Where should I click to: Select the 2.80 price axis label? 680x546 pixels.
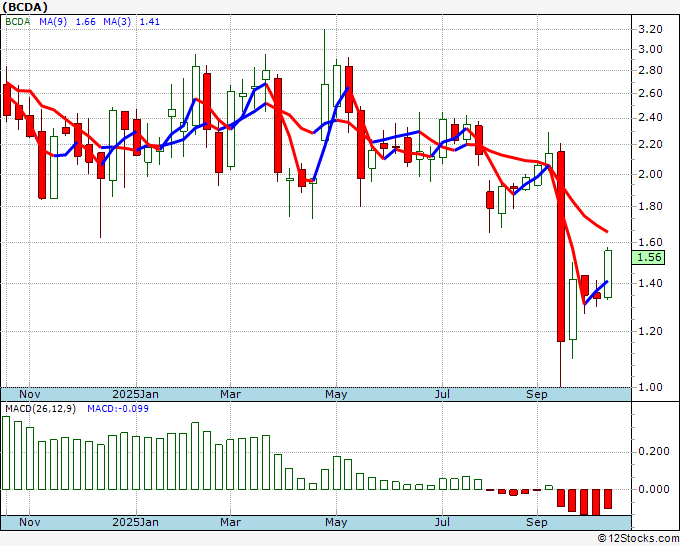click(651, 70)
